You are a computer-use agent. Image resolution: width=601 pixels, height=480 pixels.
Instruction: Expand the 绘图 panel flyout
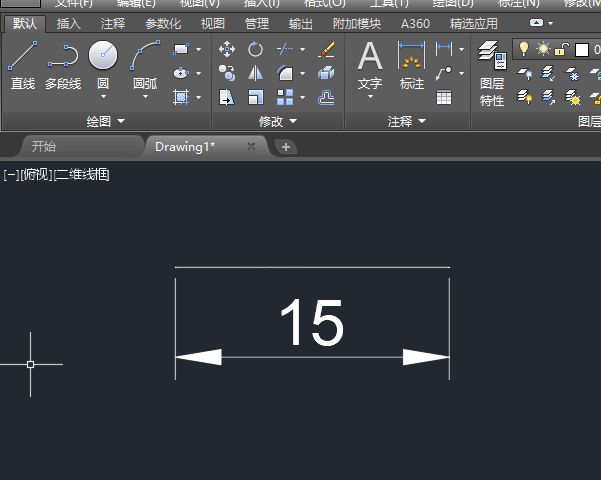click(122, 121)
